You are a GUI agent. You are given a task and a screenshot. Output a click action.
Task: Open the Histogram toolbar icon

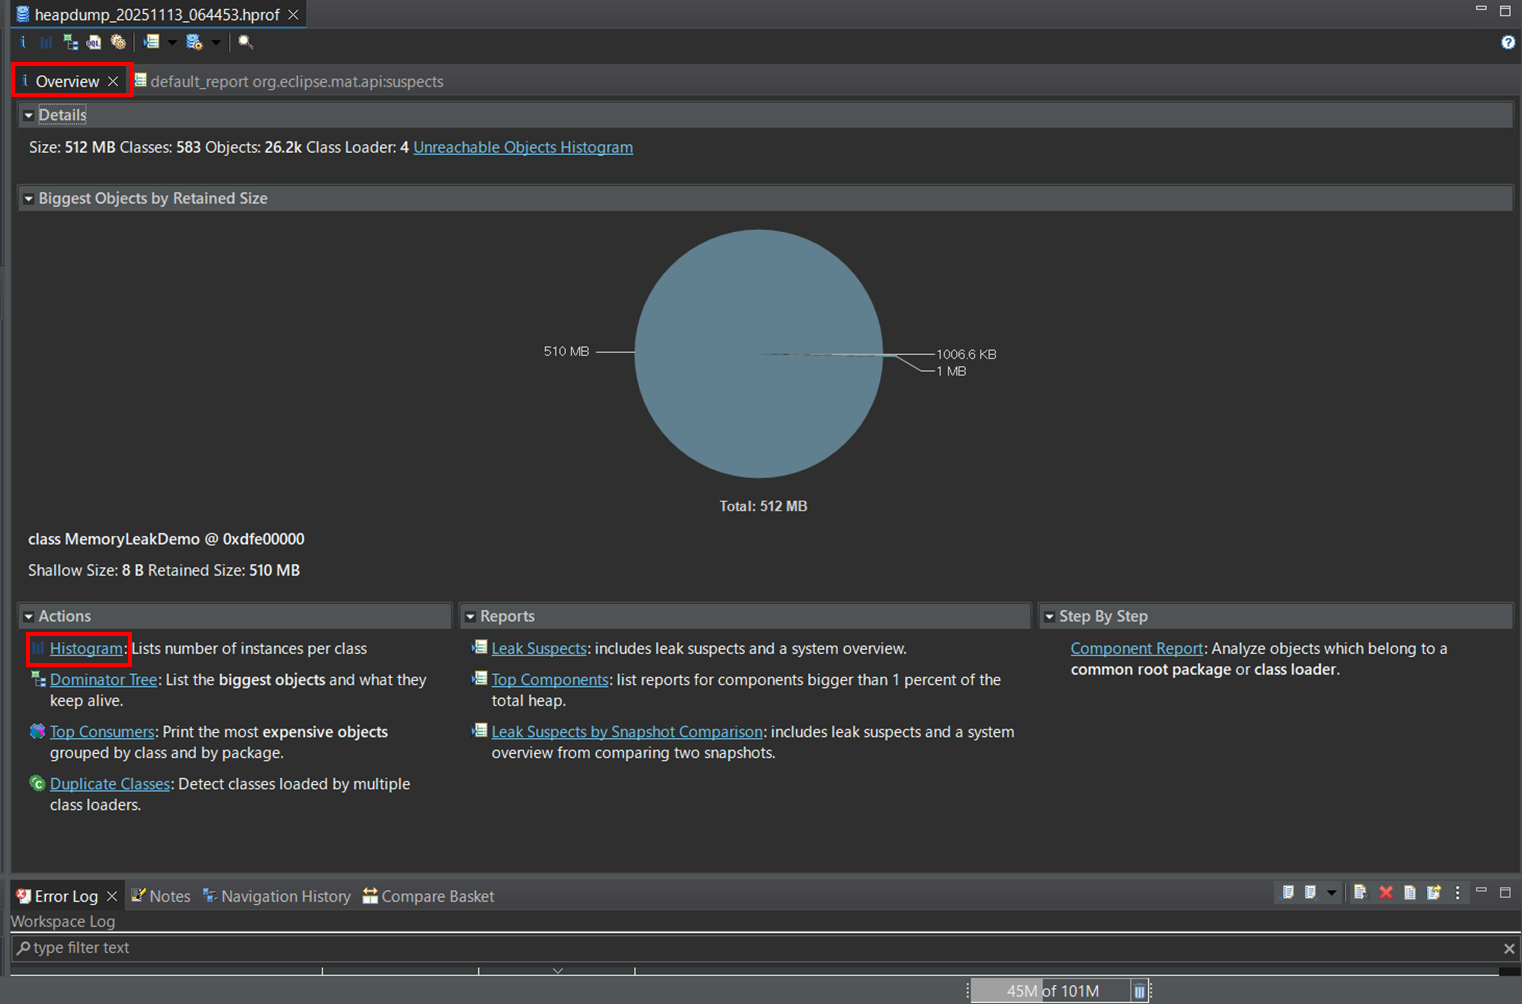coord(46,42)
